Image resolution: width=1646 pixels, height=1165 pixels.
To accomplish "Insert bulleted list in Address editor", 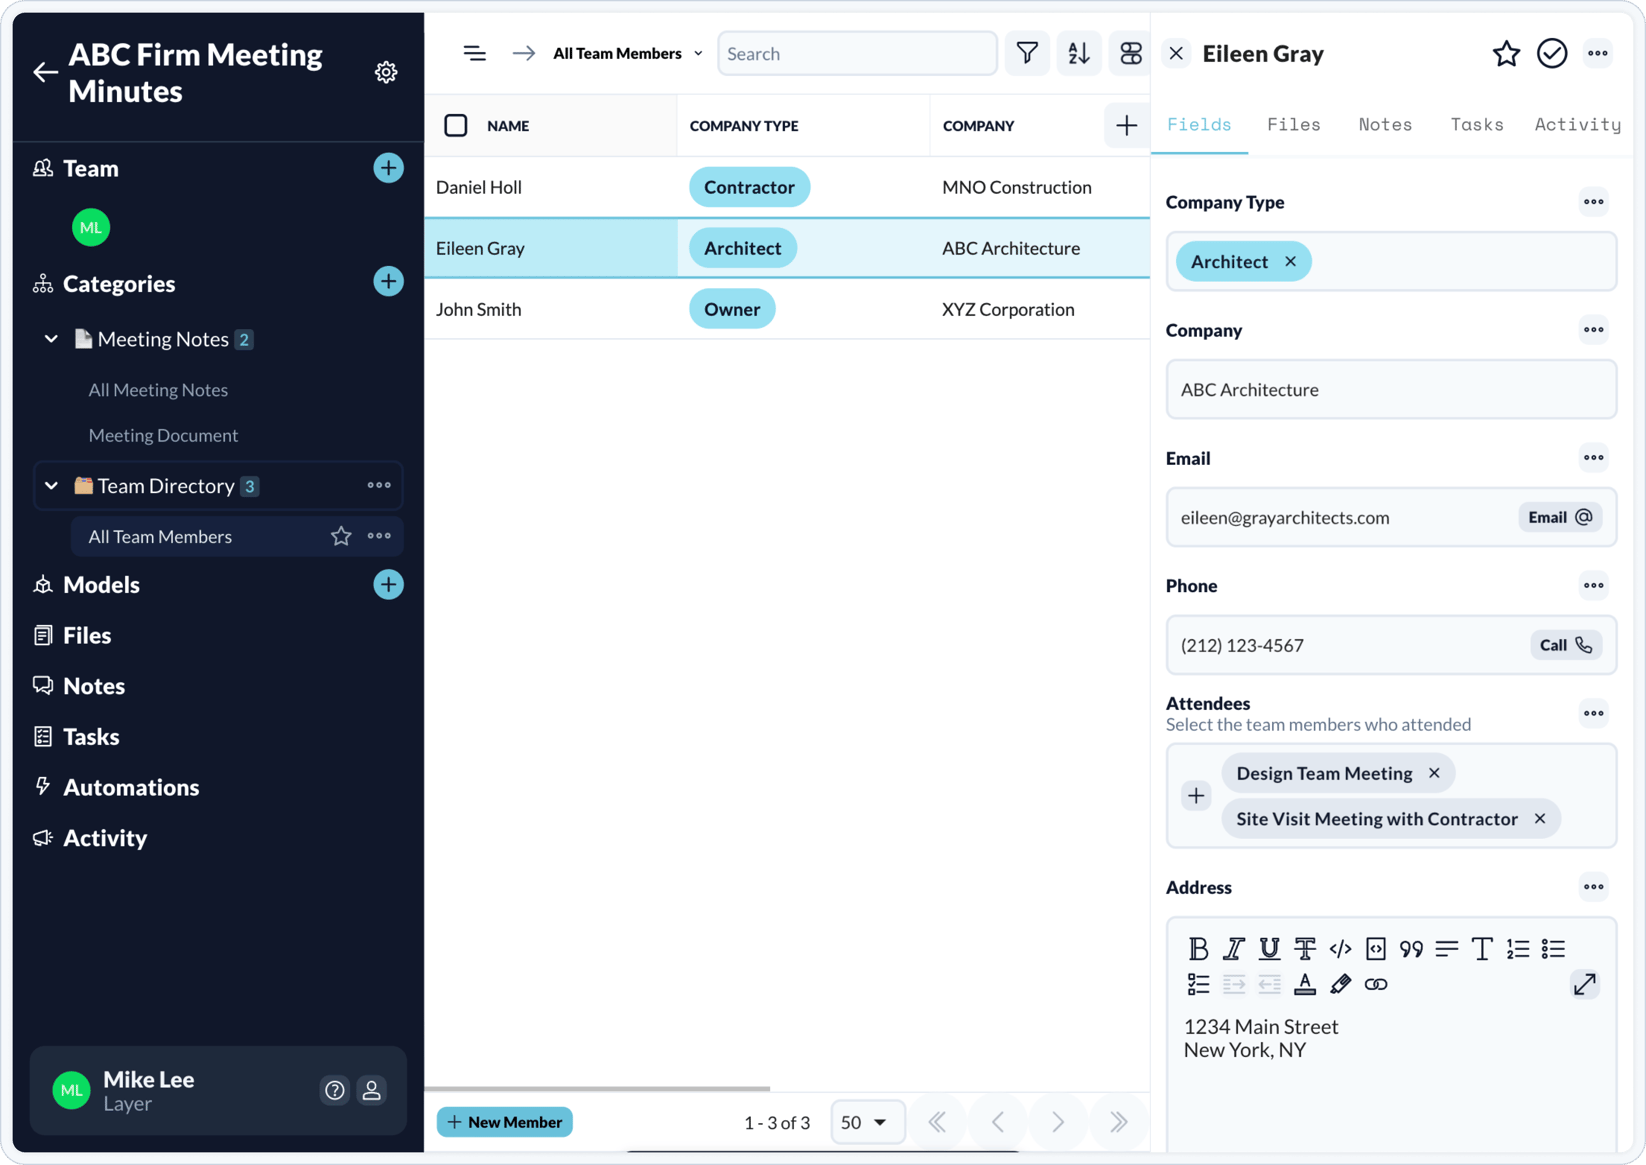I will tap(1553, 948).
